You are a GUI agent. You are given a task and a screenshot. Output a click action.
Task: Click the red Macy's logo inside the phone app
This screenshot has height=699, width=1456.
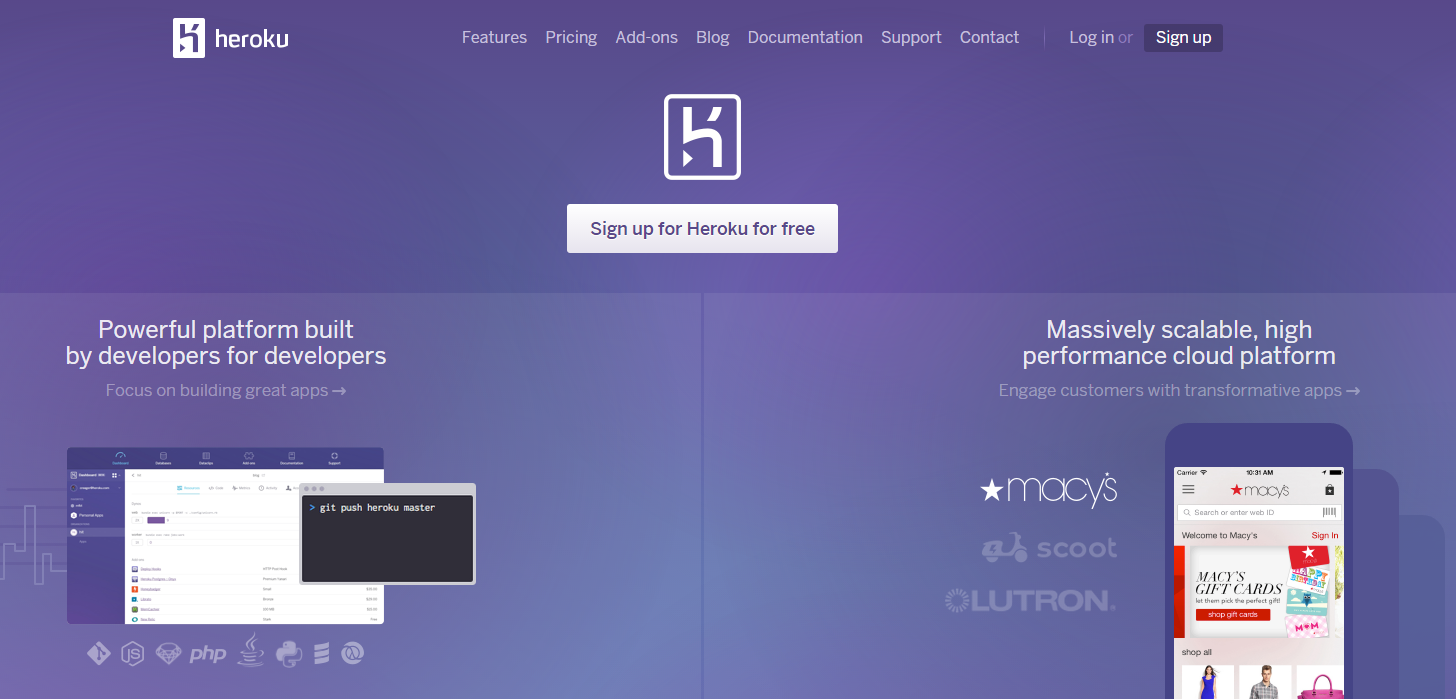(1259, 490)
